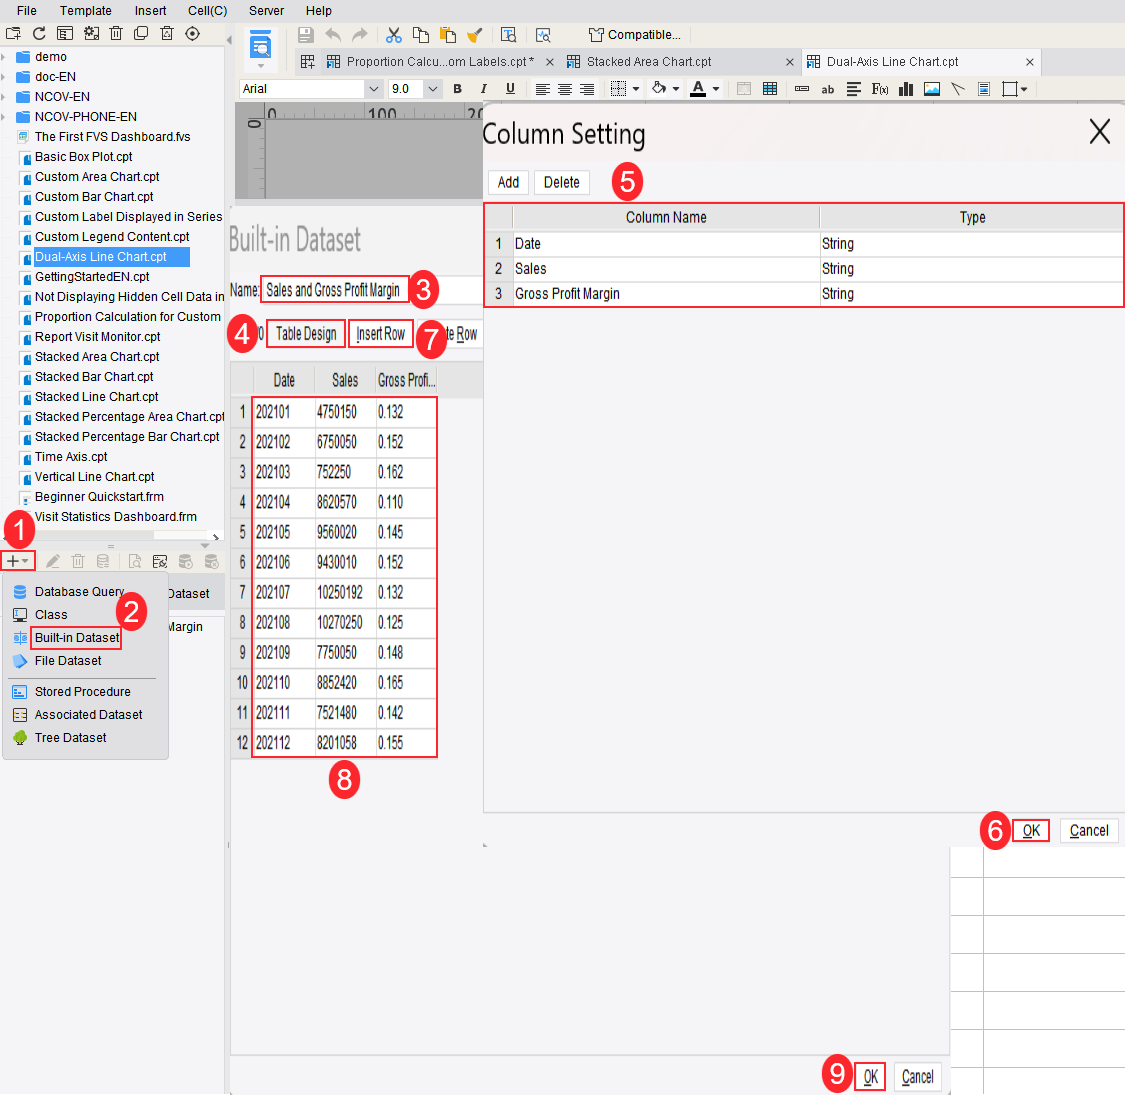The image size is (1125, 1095).
Task: Click the insert image icon
Action: coord(931,89)
